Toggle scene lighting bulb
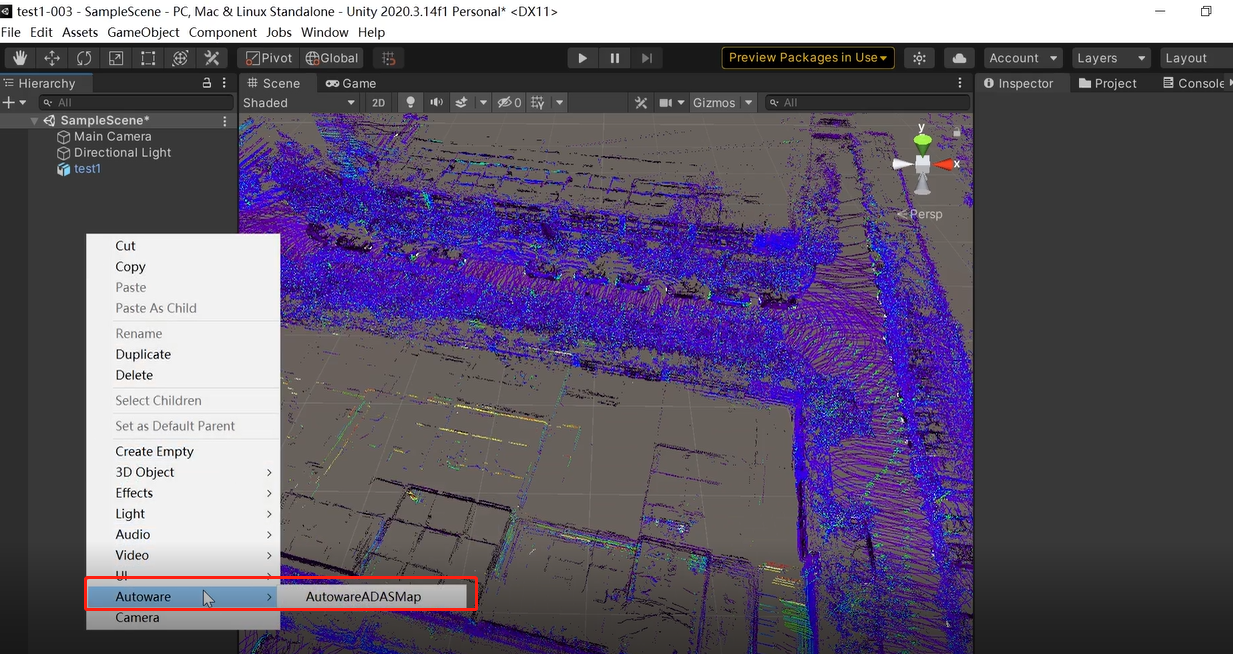 pos(410,102)
